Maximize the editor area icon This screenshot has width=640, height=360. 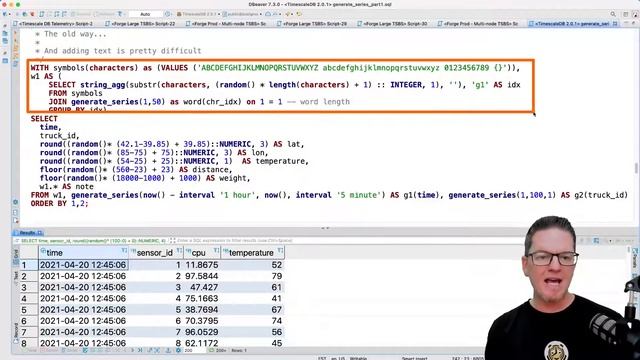click(x=634, y=24)
